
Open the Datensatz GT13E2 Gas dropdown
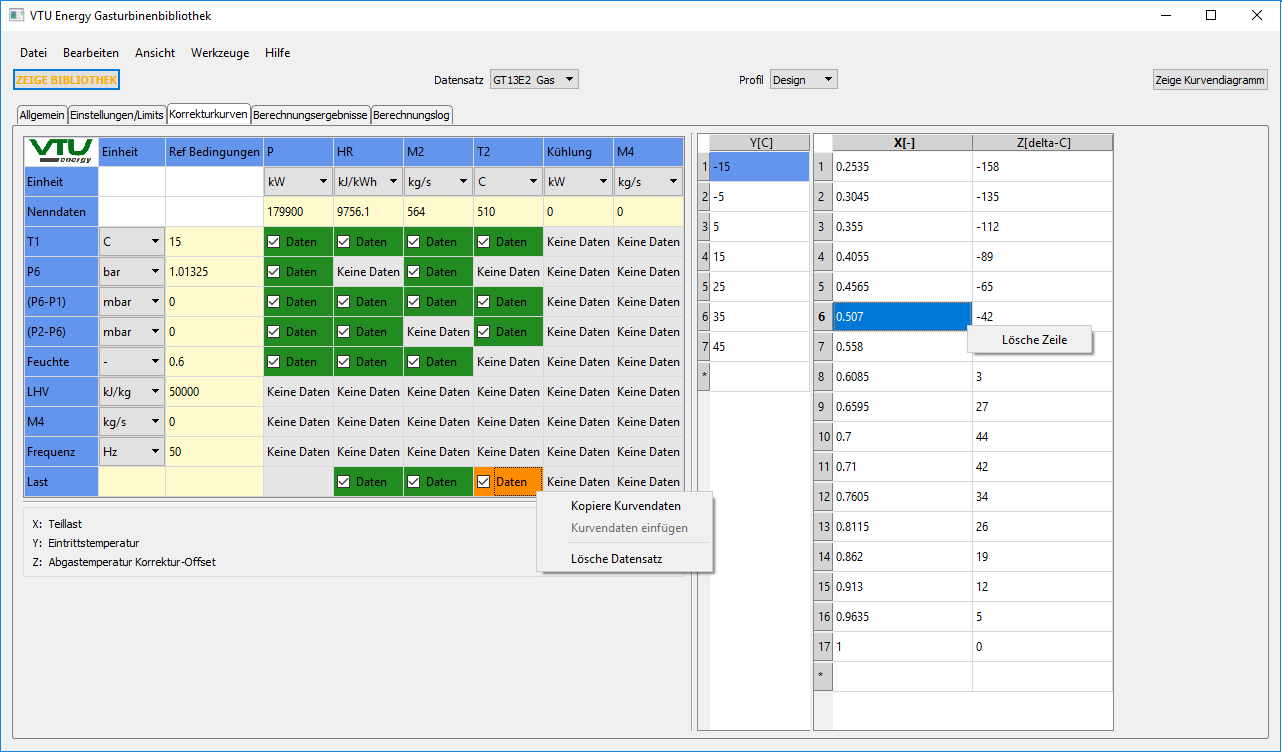pyautogui.click(x=534, y=80)
